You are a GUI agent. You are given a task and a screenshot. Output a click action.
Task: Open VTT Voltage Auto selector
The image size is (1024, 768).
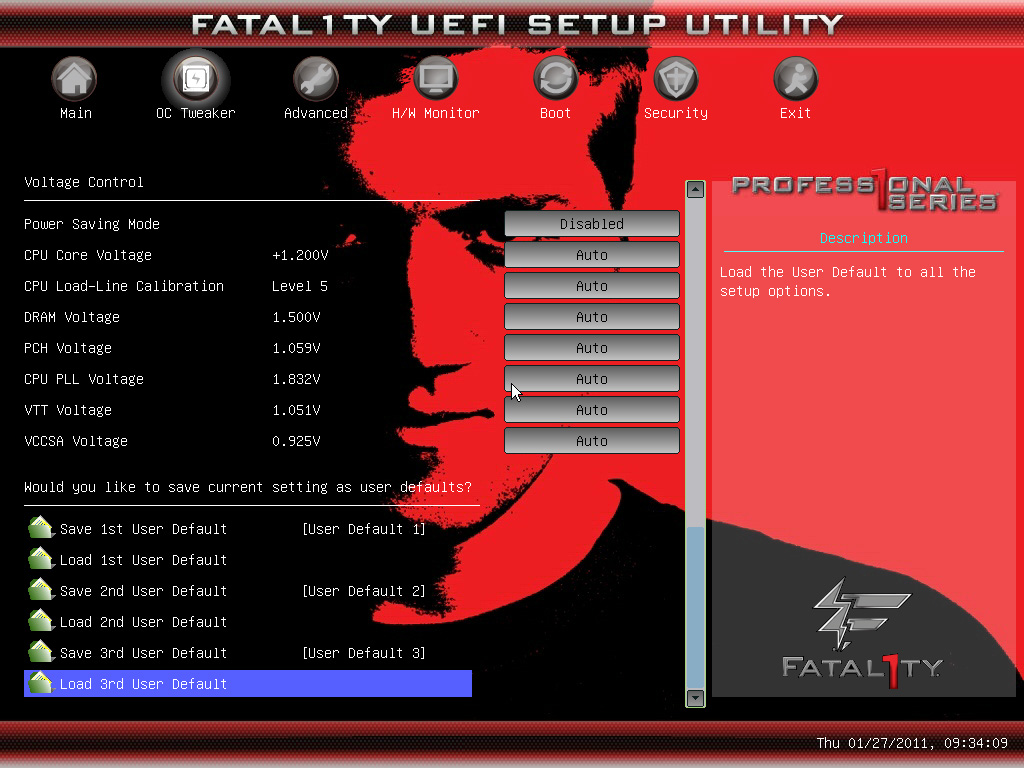point(592,409)
